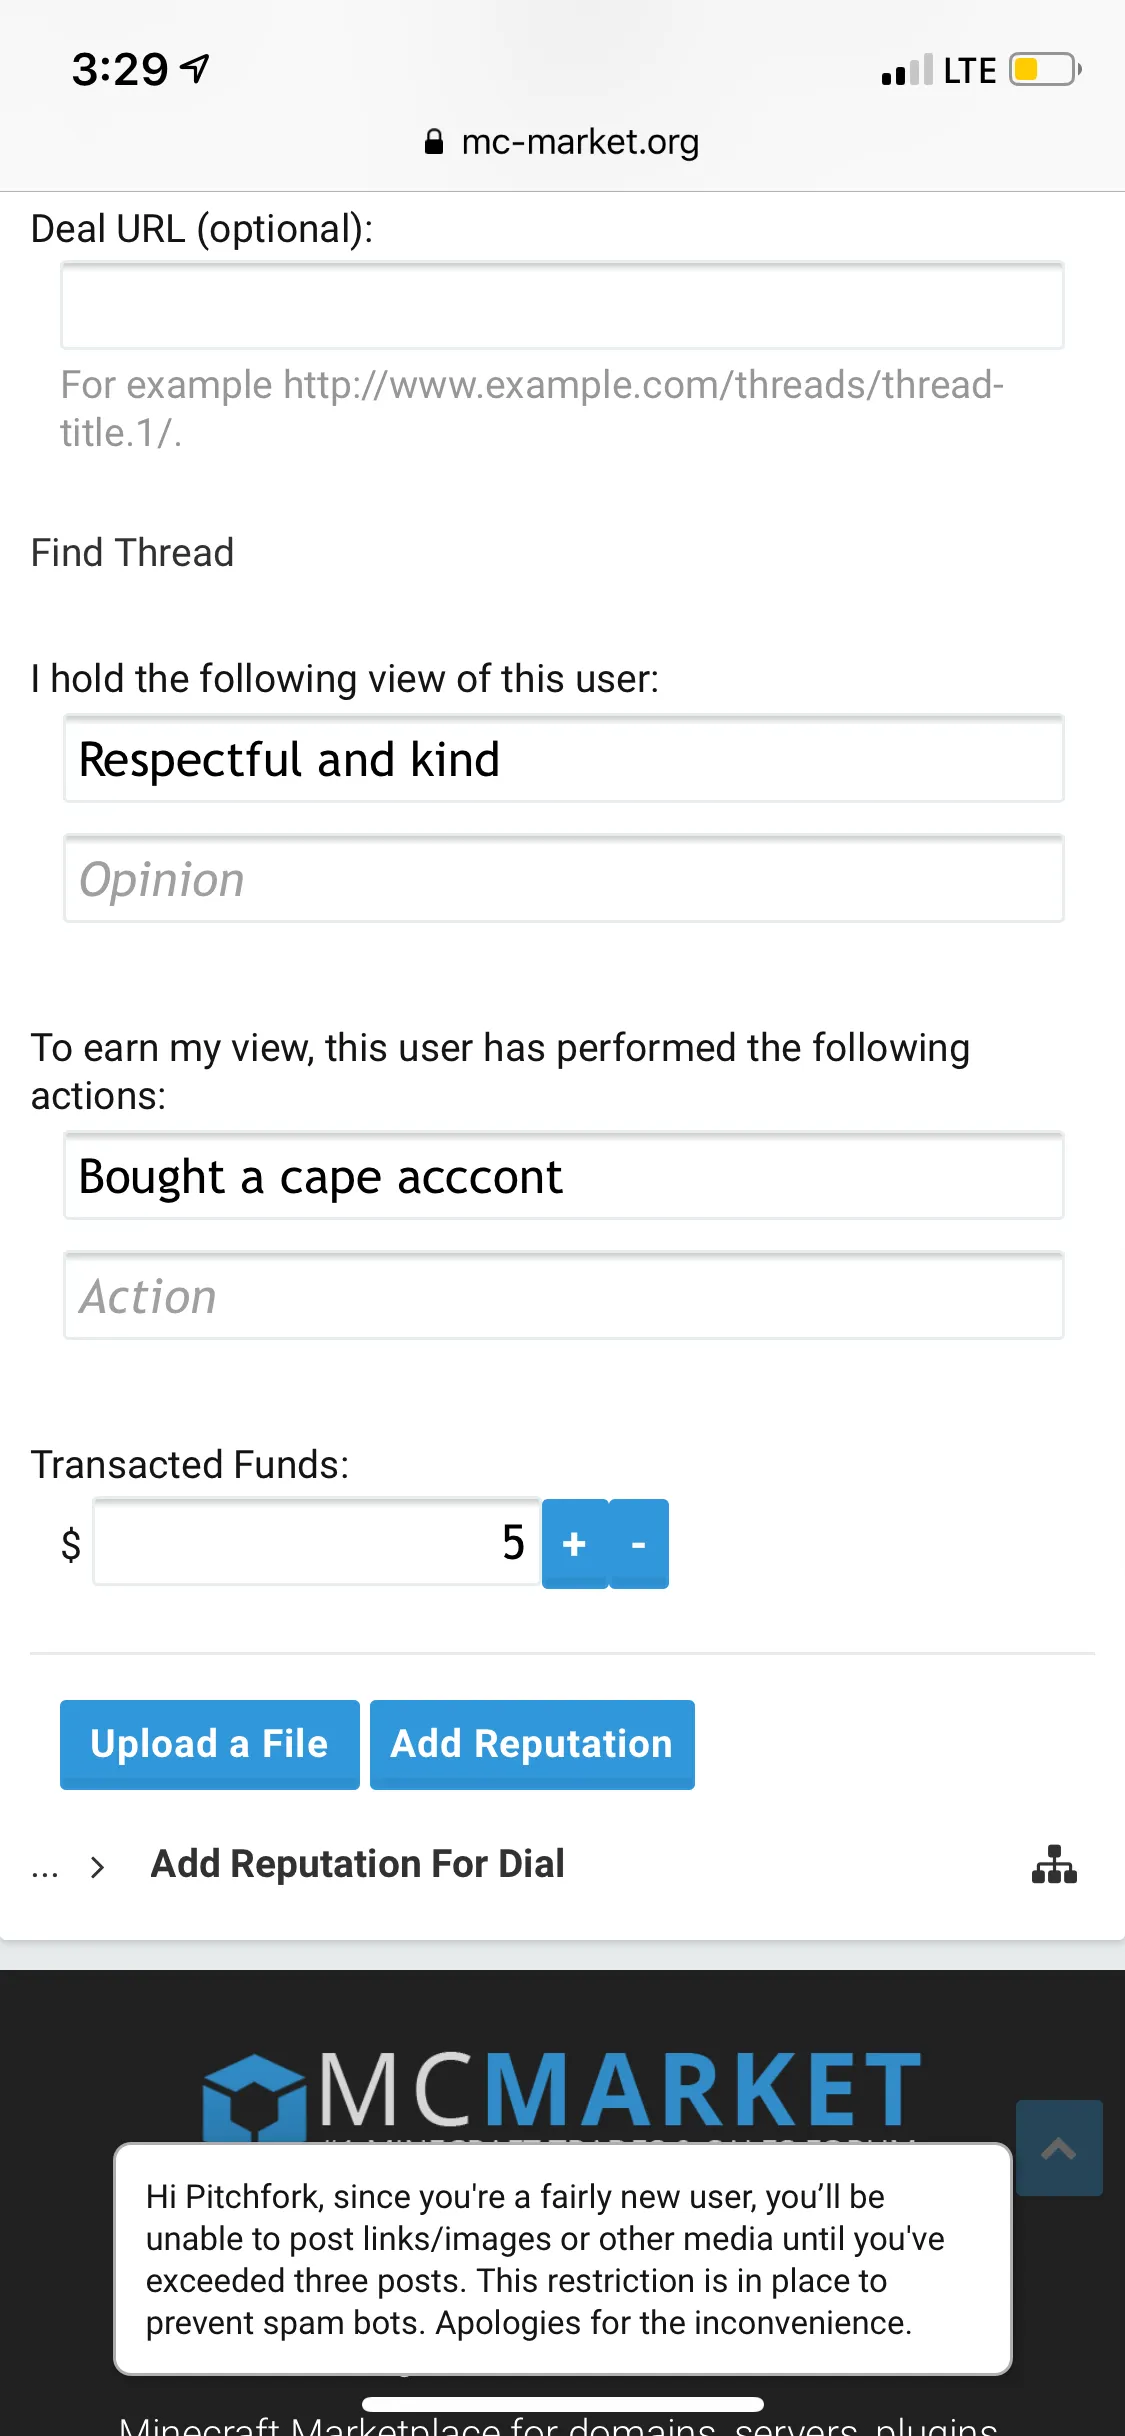Tap the padlock icon in address bar
Viewport: 1125px width, 2436px height.
[434, 142]
